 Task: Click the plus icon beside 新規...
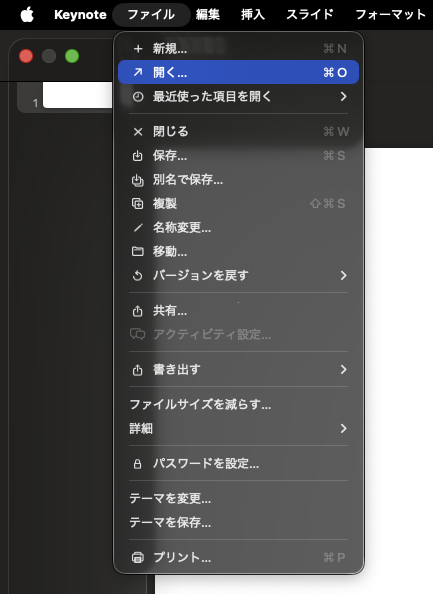(138, 48)
